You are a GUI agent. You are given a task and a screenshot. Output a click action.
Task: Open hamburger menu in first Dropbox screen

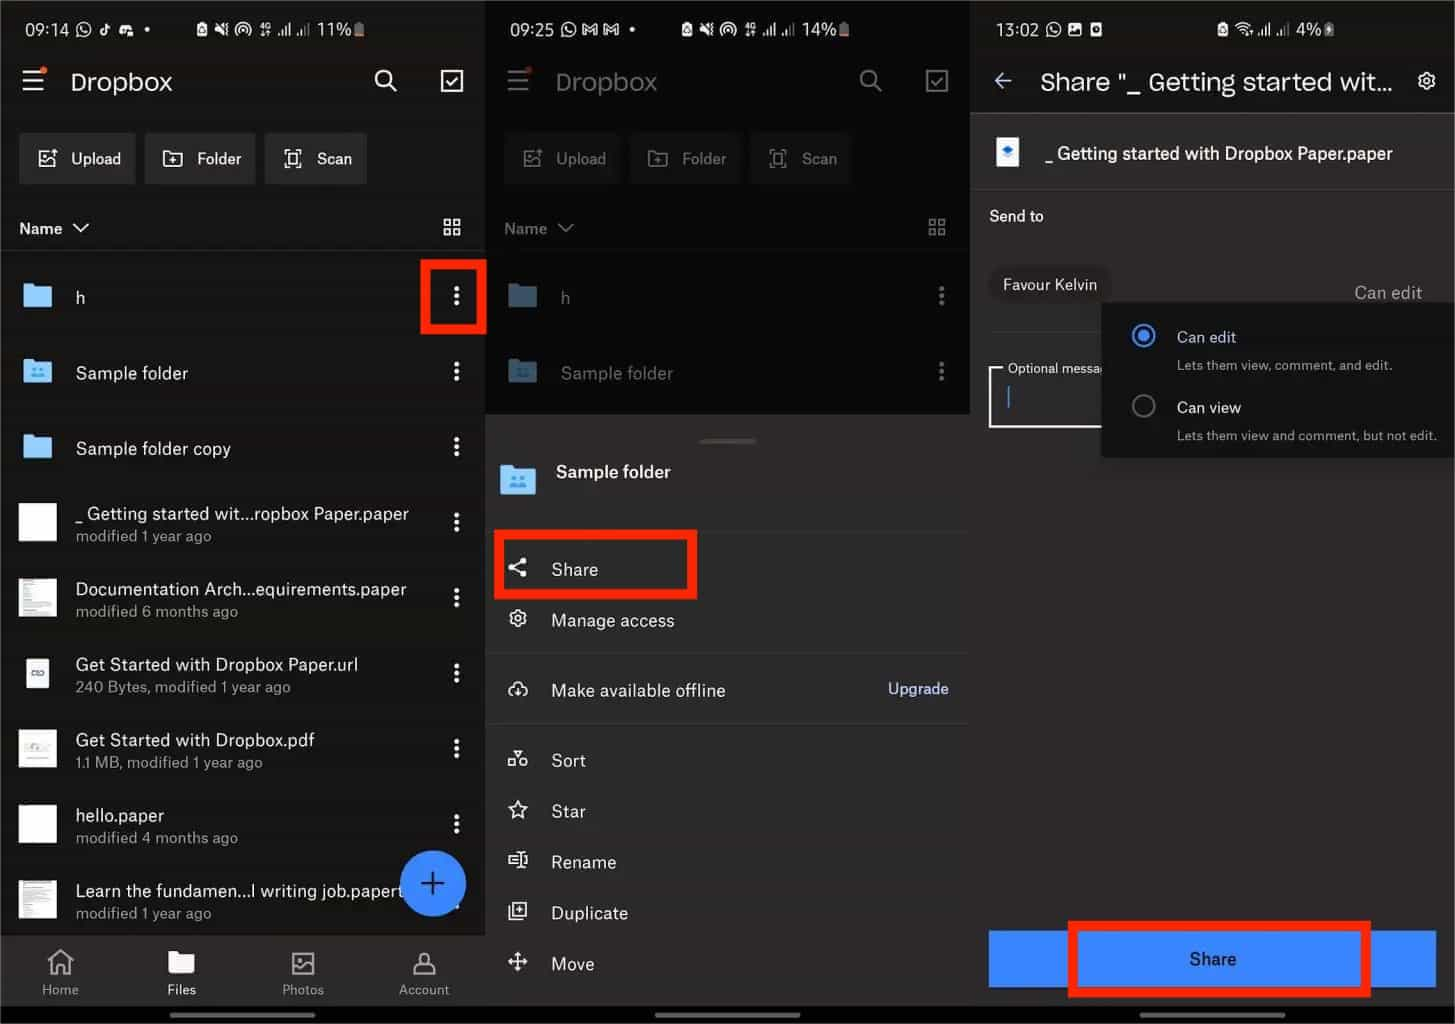(34, 80)
